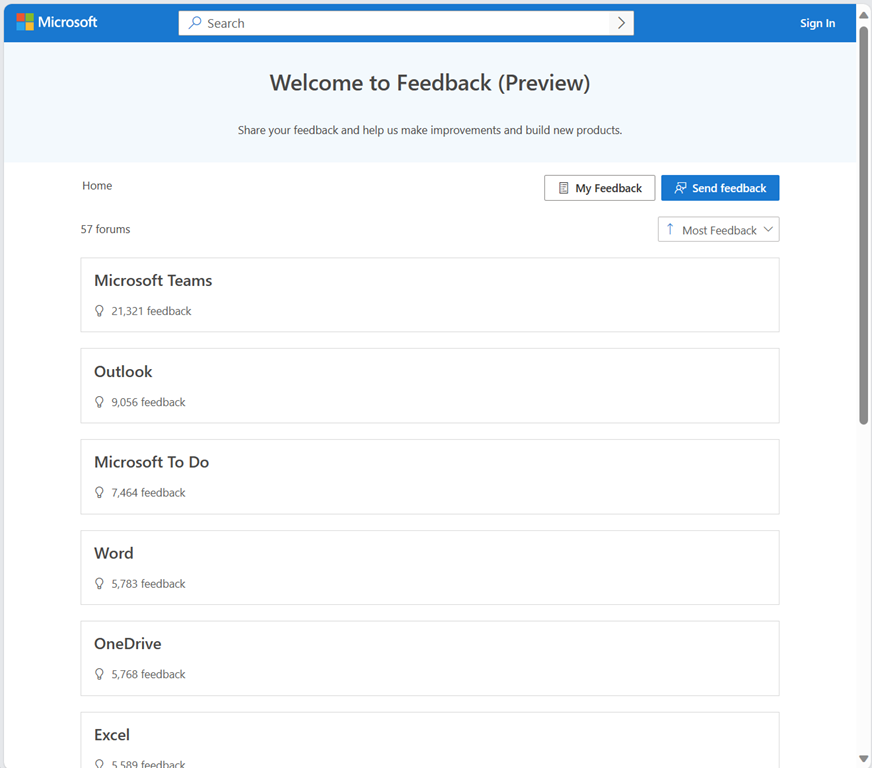The width and height of the screenshot is (872, 768).
Task: Click Sign In in the header
Action: [817, 23]
